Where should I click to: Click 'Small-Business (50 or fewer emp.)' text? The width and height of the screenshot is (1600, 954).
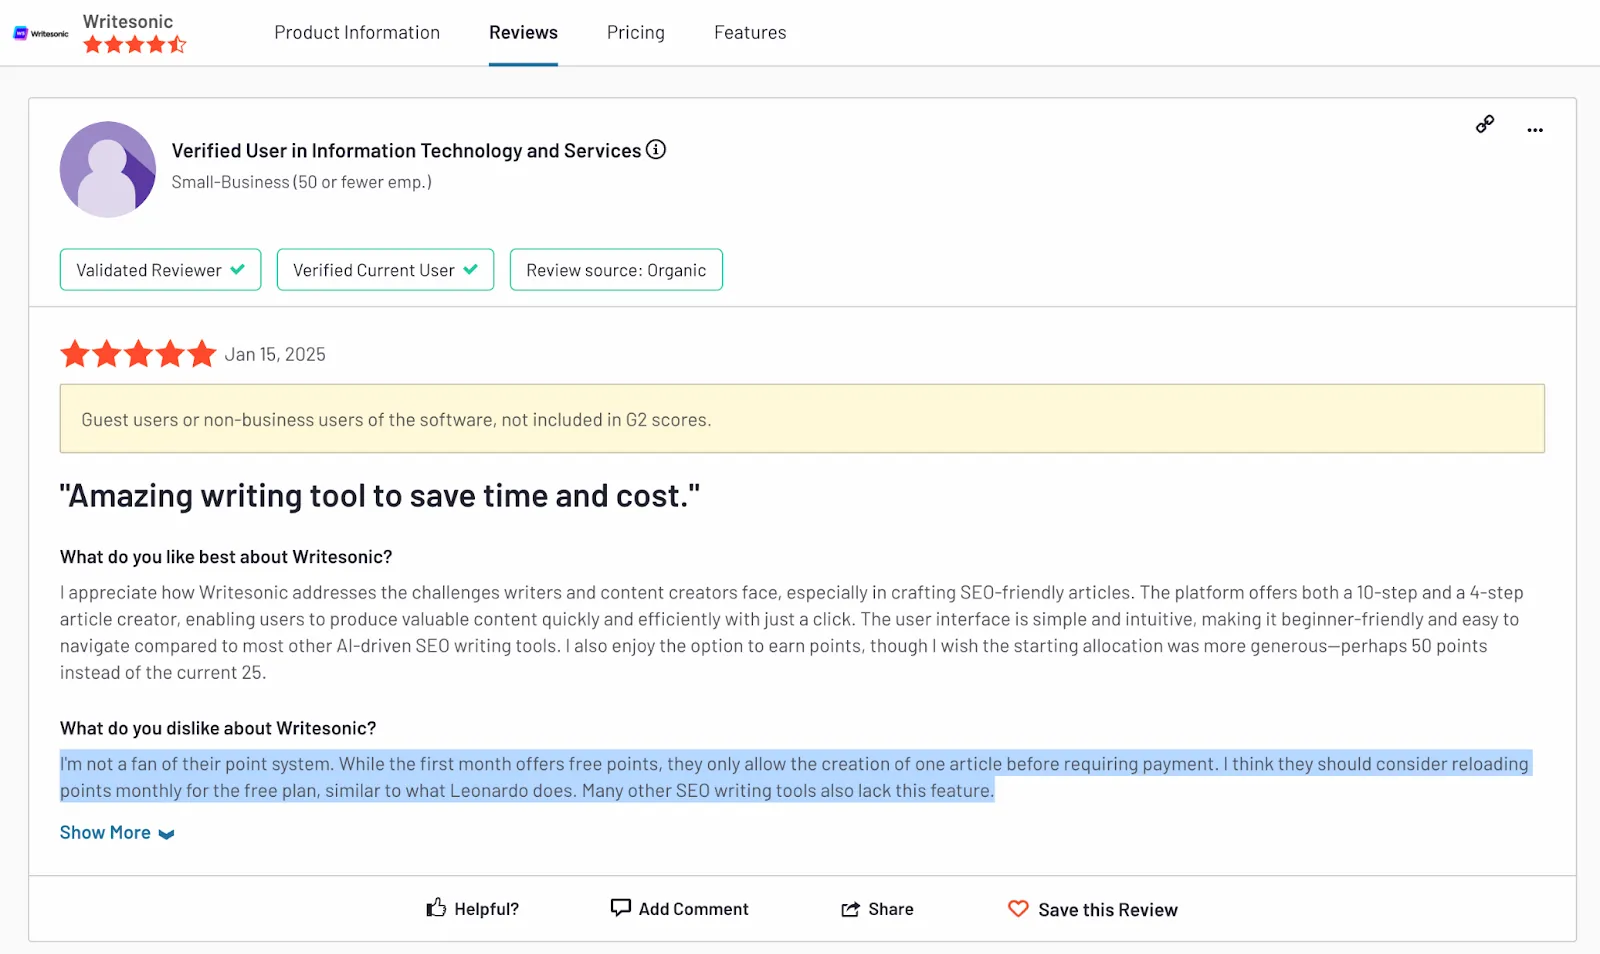pos(301,182)
